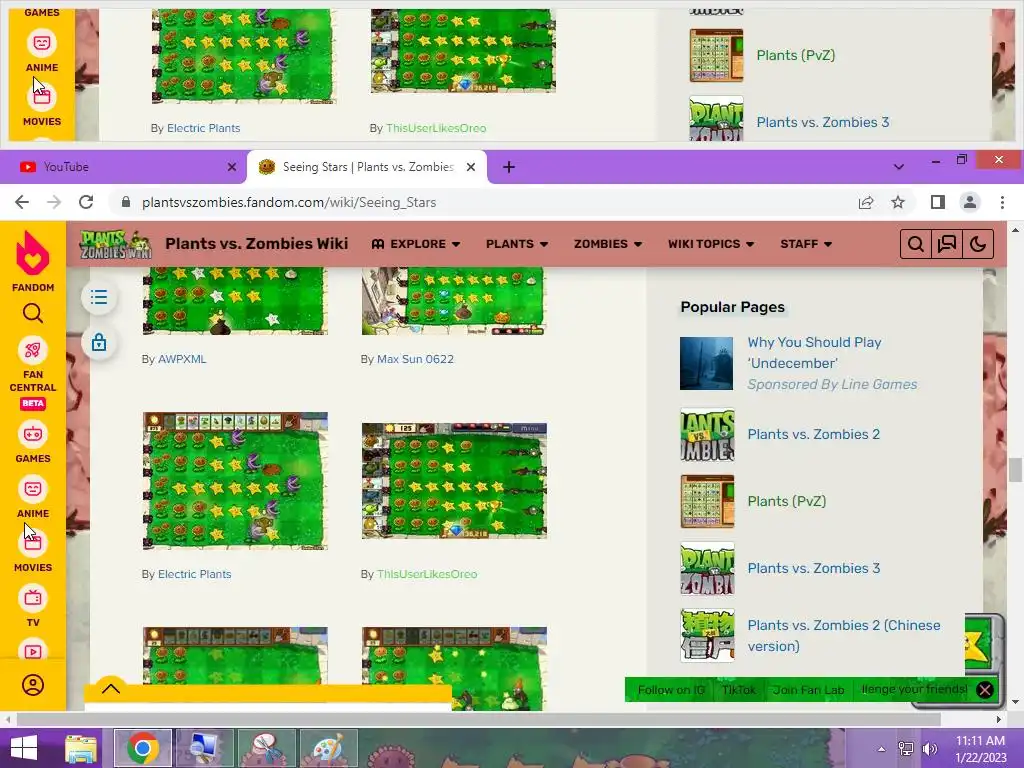Toggle the Chrome side panel icon
This screenshot has width=1024, height=768.
[938, 202]
